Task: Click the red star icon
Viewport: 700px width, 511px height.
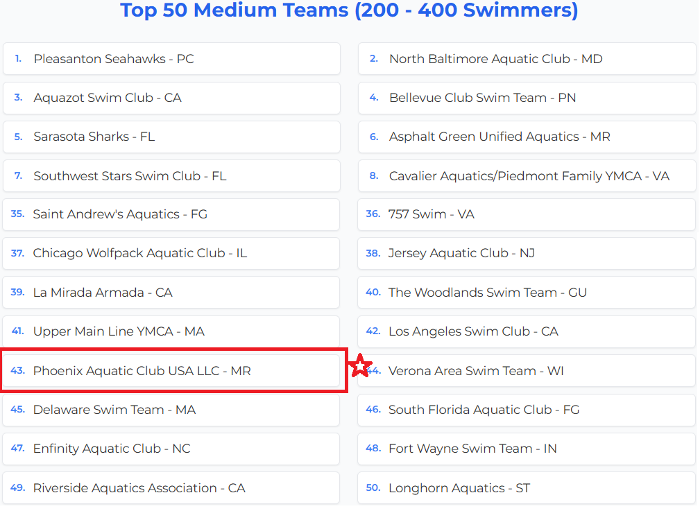Action: pos(360,367)
